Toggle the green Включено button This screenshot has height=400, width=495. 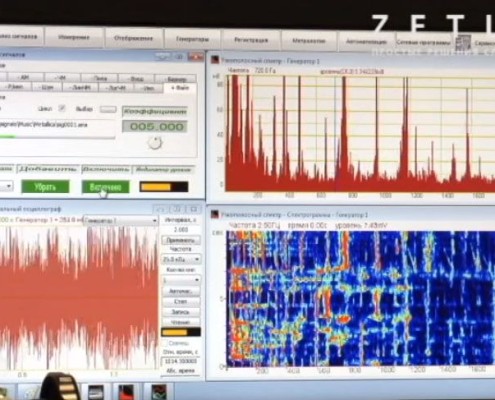[x=105, y=187]
